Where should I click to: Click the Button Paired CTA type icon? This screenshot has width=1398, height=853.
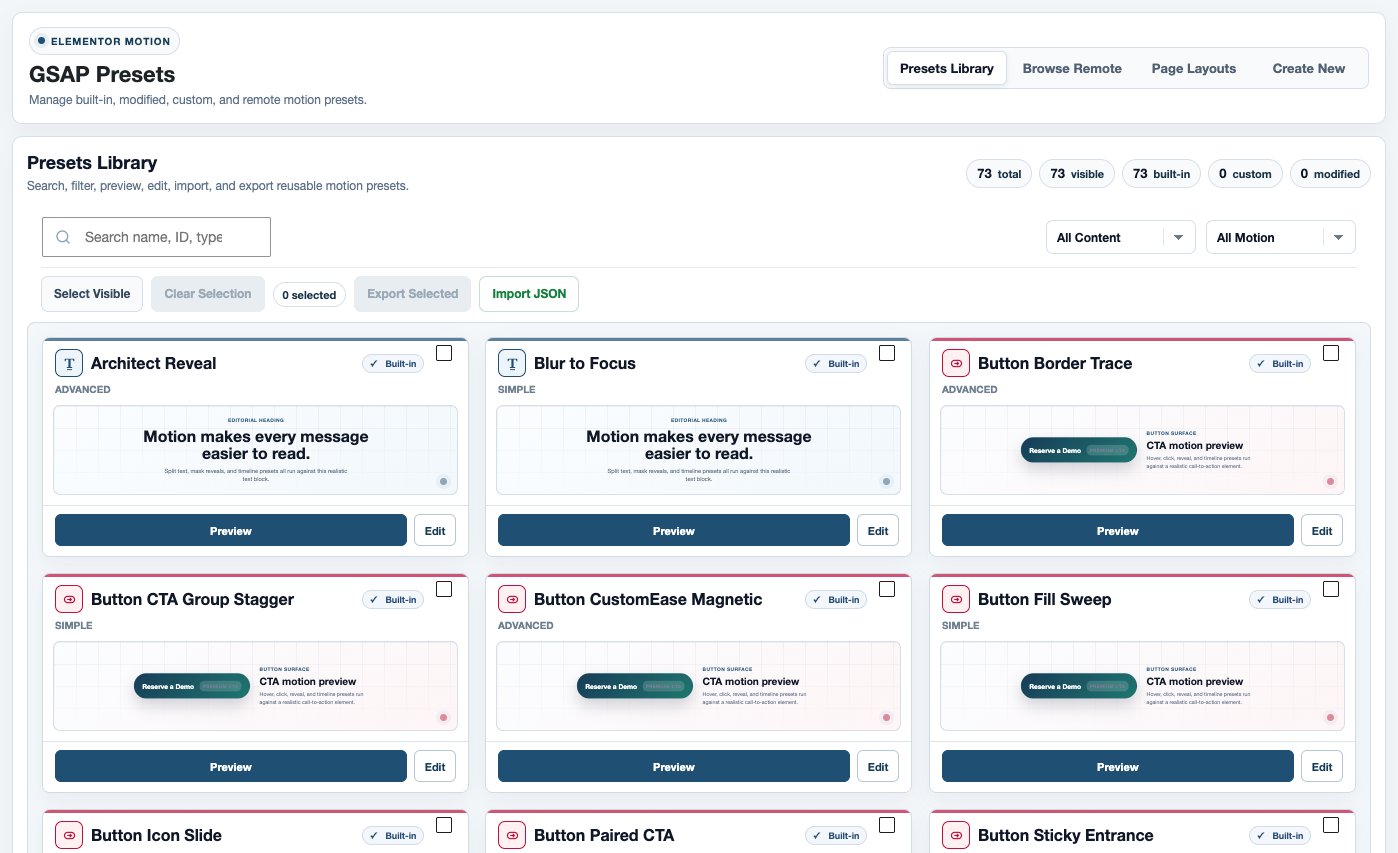pyautogui.click(x=512, y=835)
